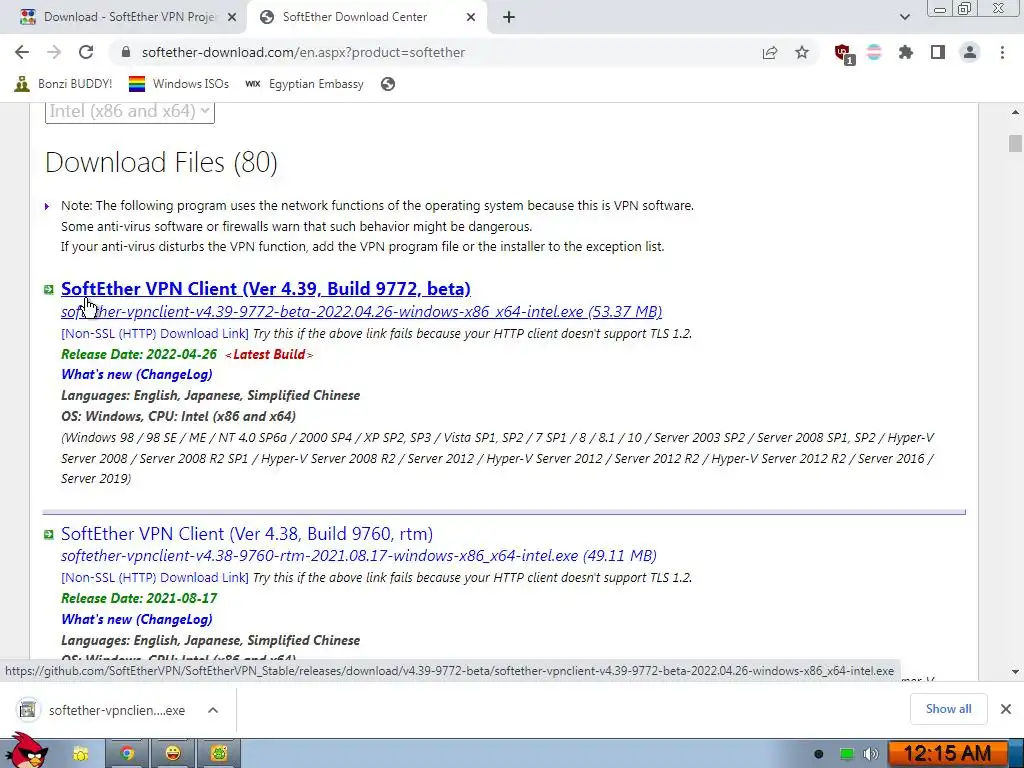Screen dimensions: 1024x768
Task: Open the yellow folder taskbar icon
Action: [80, 754]
